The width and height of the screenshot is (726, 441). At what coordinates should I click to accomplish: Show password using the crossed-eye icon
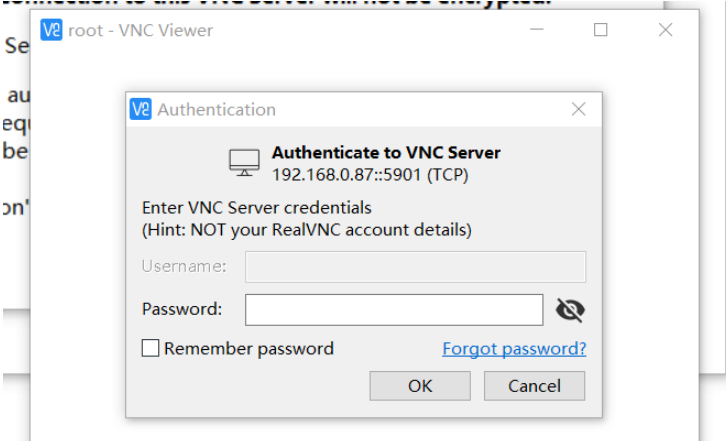570,310
